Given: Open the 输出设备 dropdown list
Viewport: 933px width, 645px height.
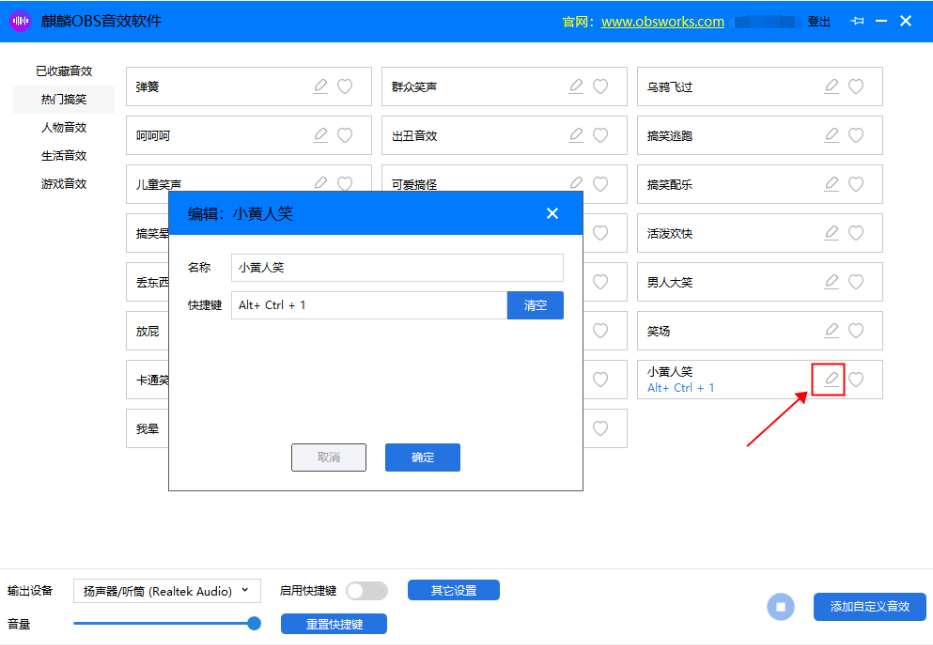Looking at the screenshot, I should click(x=167, y=591).
